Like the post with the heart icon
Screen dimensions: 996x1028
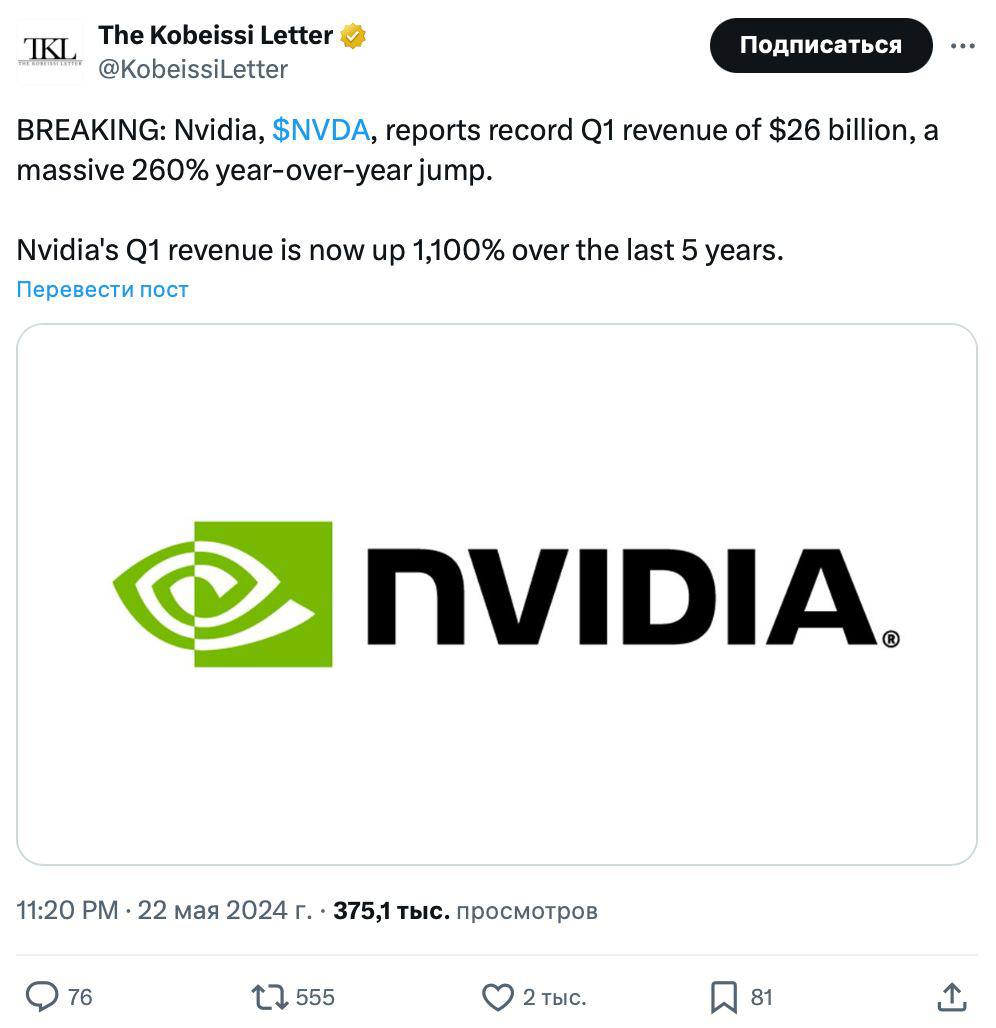[497, 996]
